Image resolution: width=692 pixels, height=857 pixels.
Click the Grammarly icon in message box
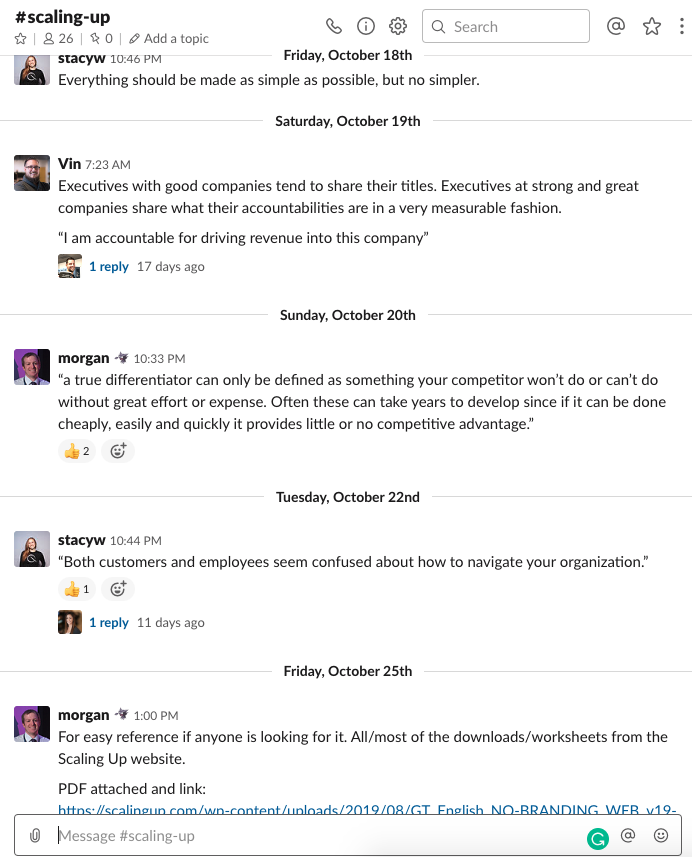598,838
